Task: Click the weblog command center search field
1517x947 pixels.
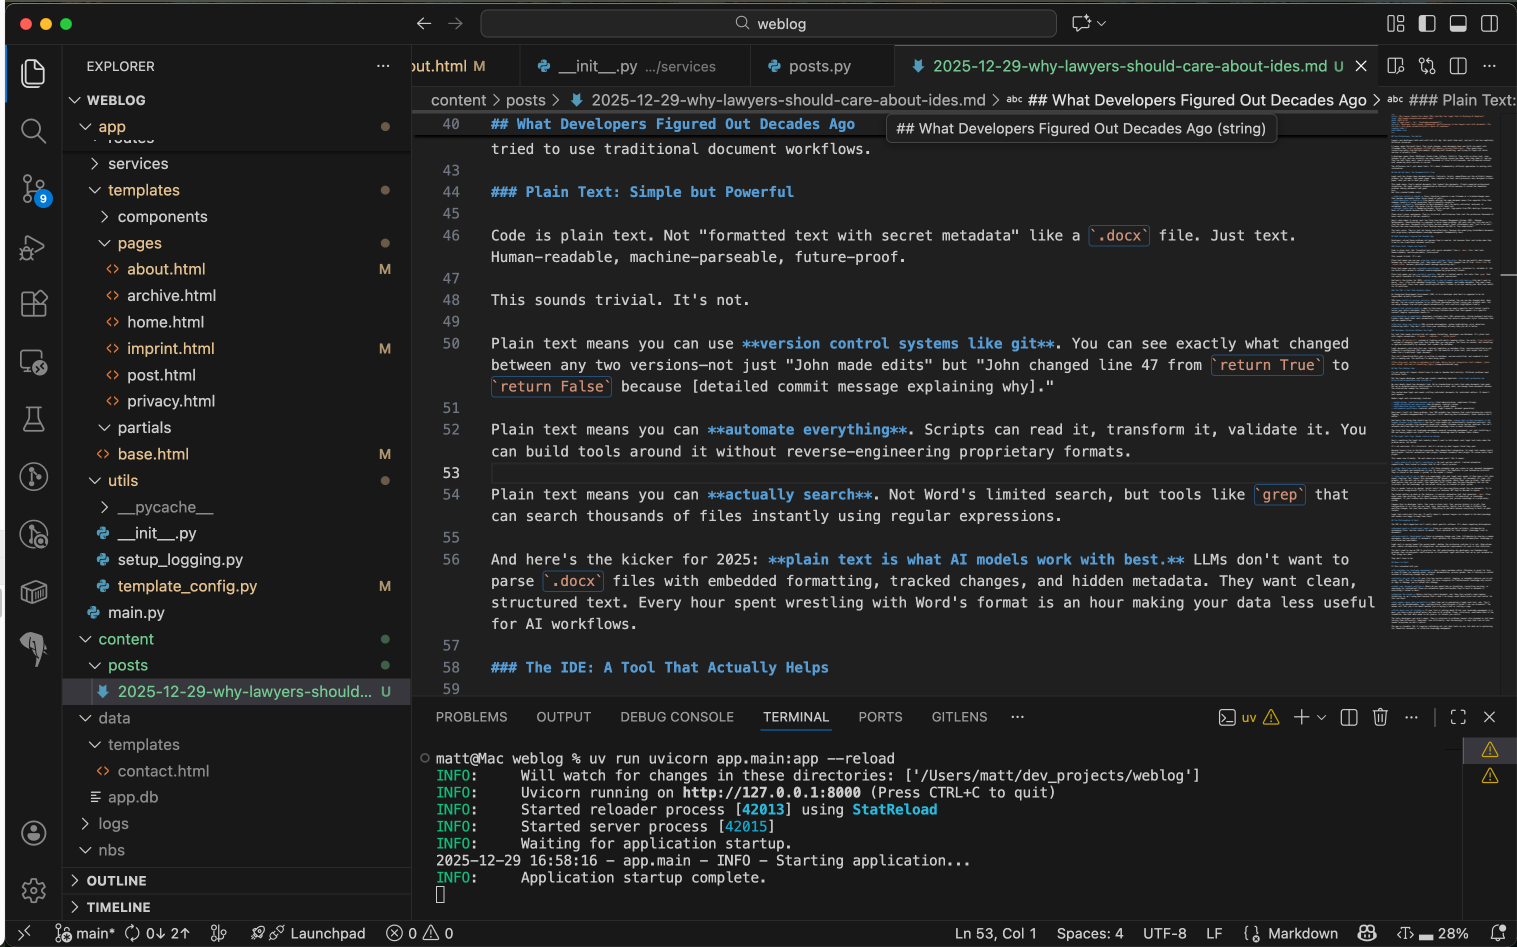Action: click(x=770, y=22)
